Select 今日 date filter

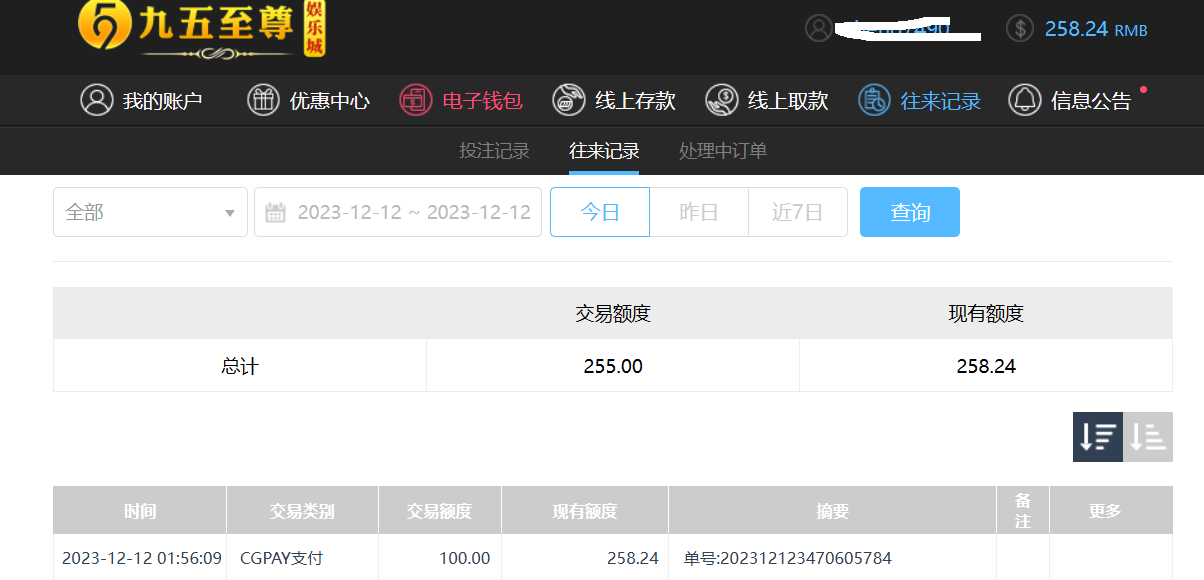point(600,212)
